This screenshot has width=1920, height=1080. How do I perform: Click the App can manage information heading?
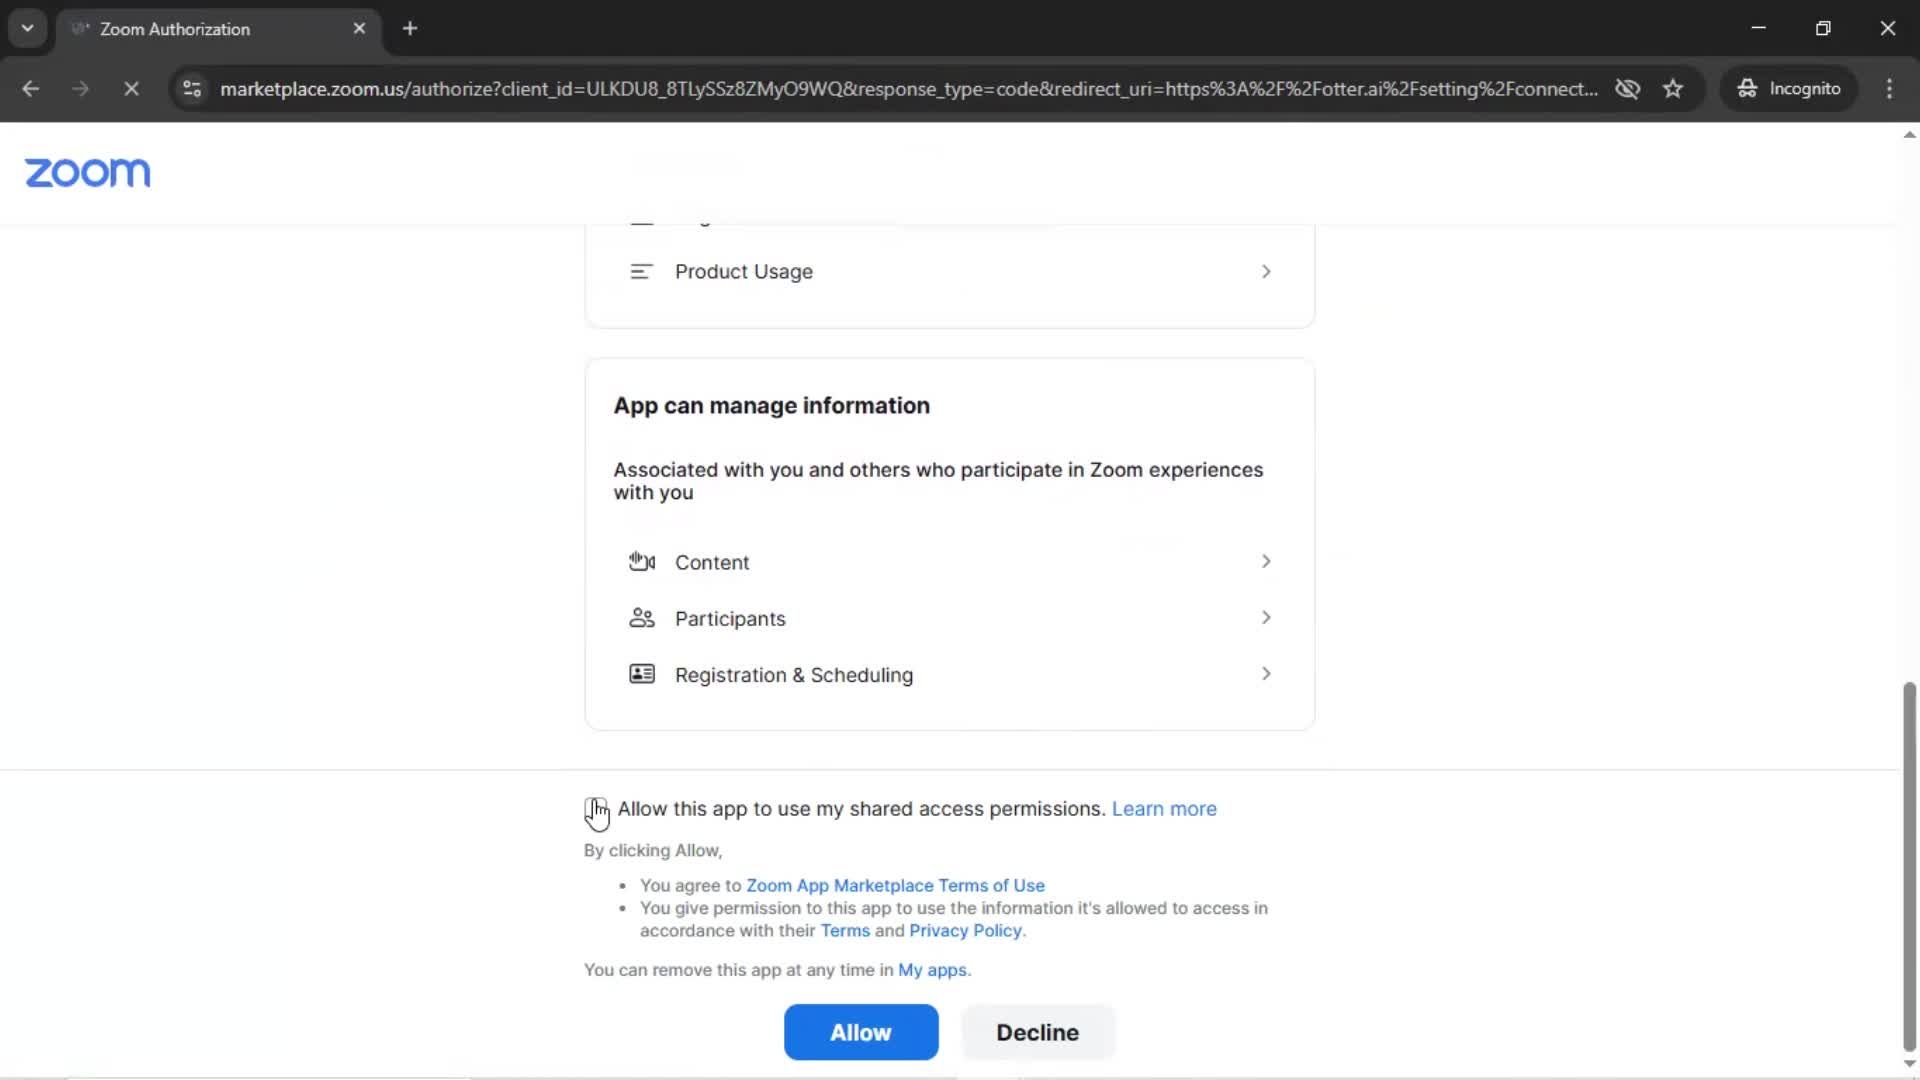click(771, 406)
